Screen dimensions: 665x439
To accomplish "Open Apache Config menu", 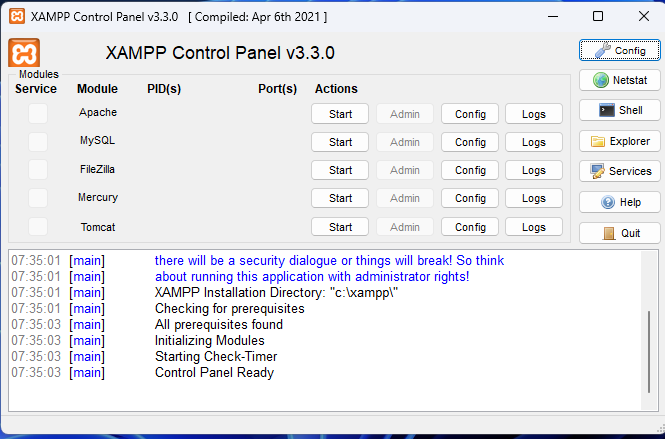I will click(470, 114).
